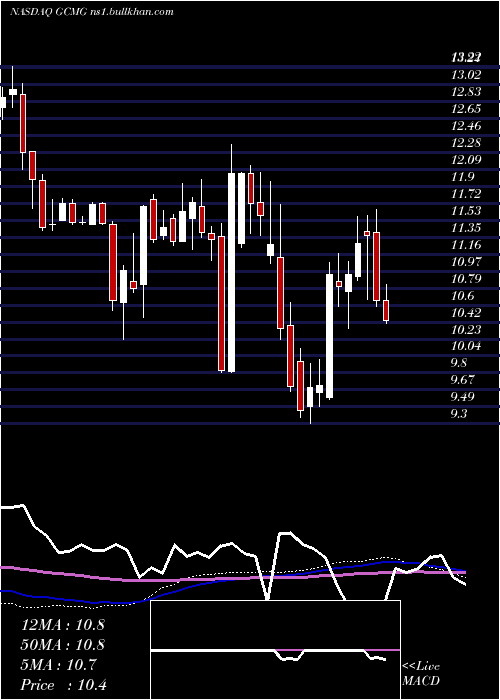
Task: Click the tall white candlestick near 12.09
Action: click(231, 272)
